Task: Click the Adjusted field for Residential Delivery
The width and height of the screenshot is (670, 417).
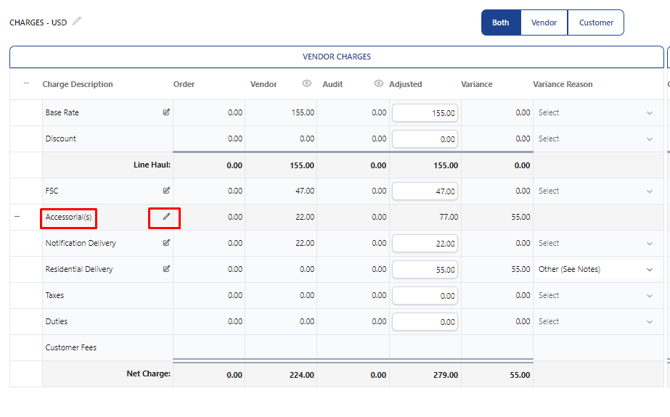Action: pyautogui.click(x=425, y=270)
